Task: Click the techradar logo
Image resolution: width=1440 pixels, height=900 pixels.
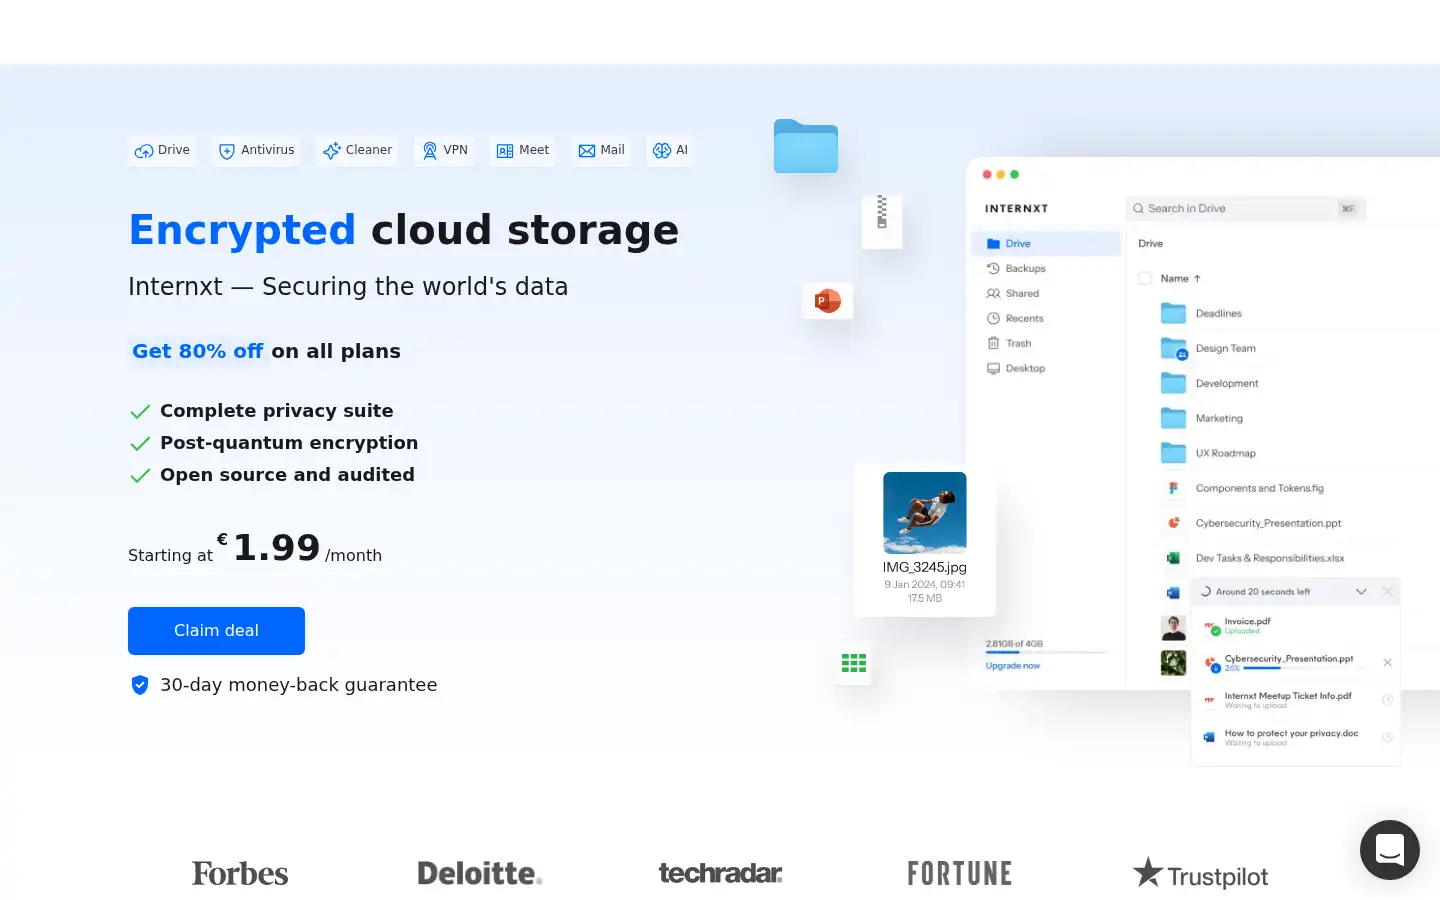Action: click(720, 873)
